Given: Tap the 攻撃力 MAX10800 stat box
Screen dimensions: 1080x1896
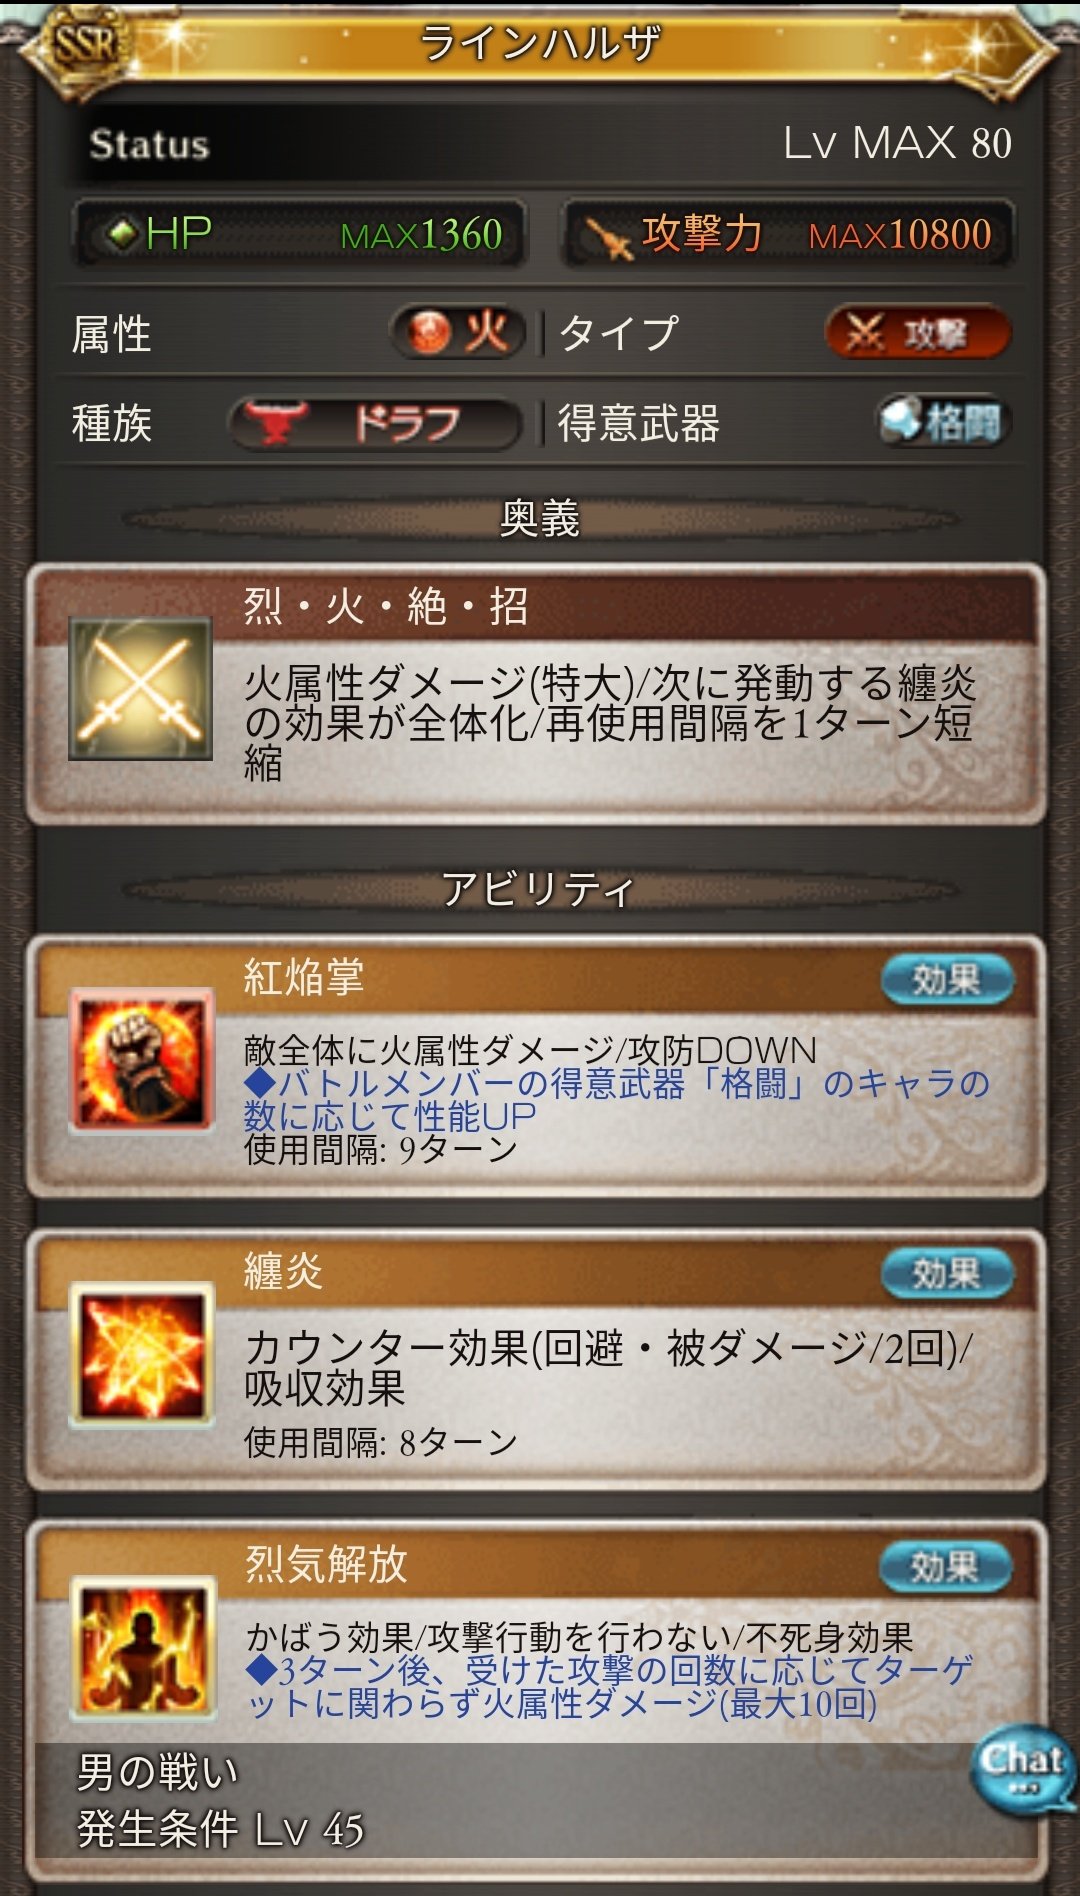Looking at the screenshot, I should (788, 234).
